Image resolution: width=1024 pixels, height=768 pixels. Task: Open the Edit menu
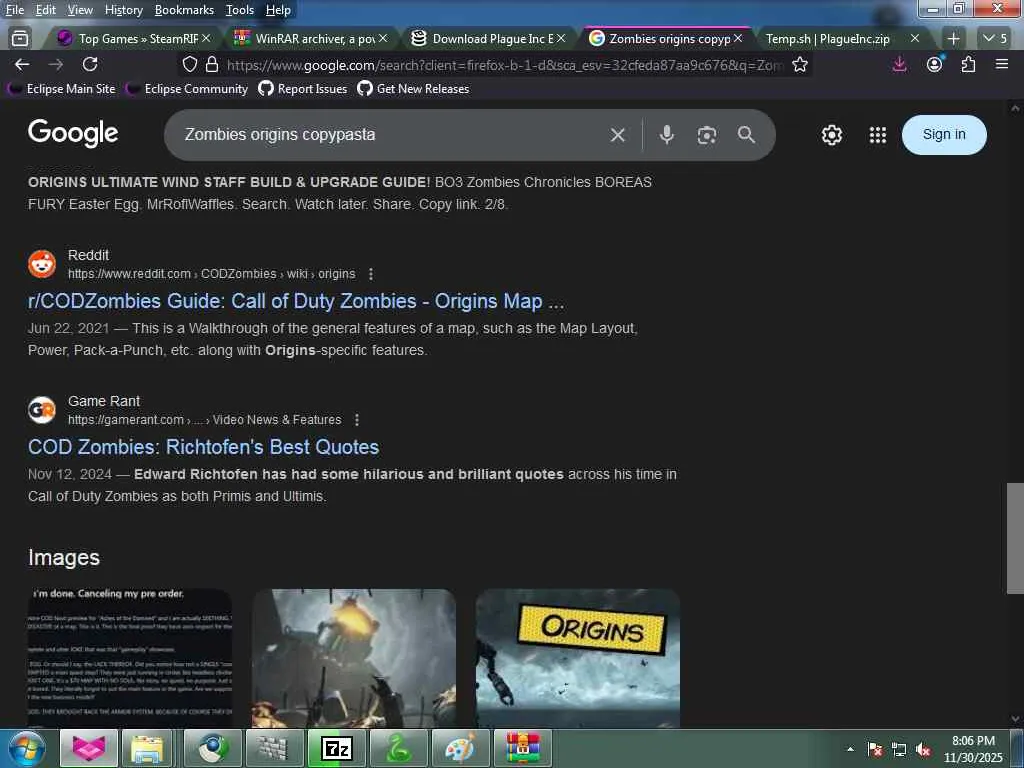click(x=45, y=10)
